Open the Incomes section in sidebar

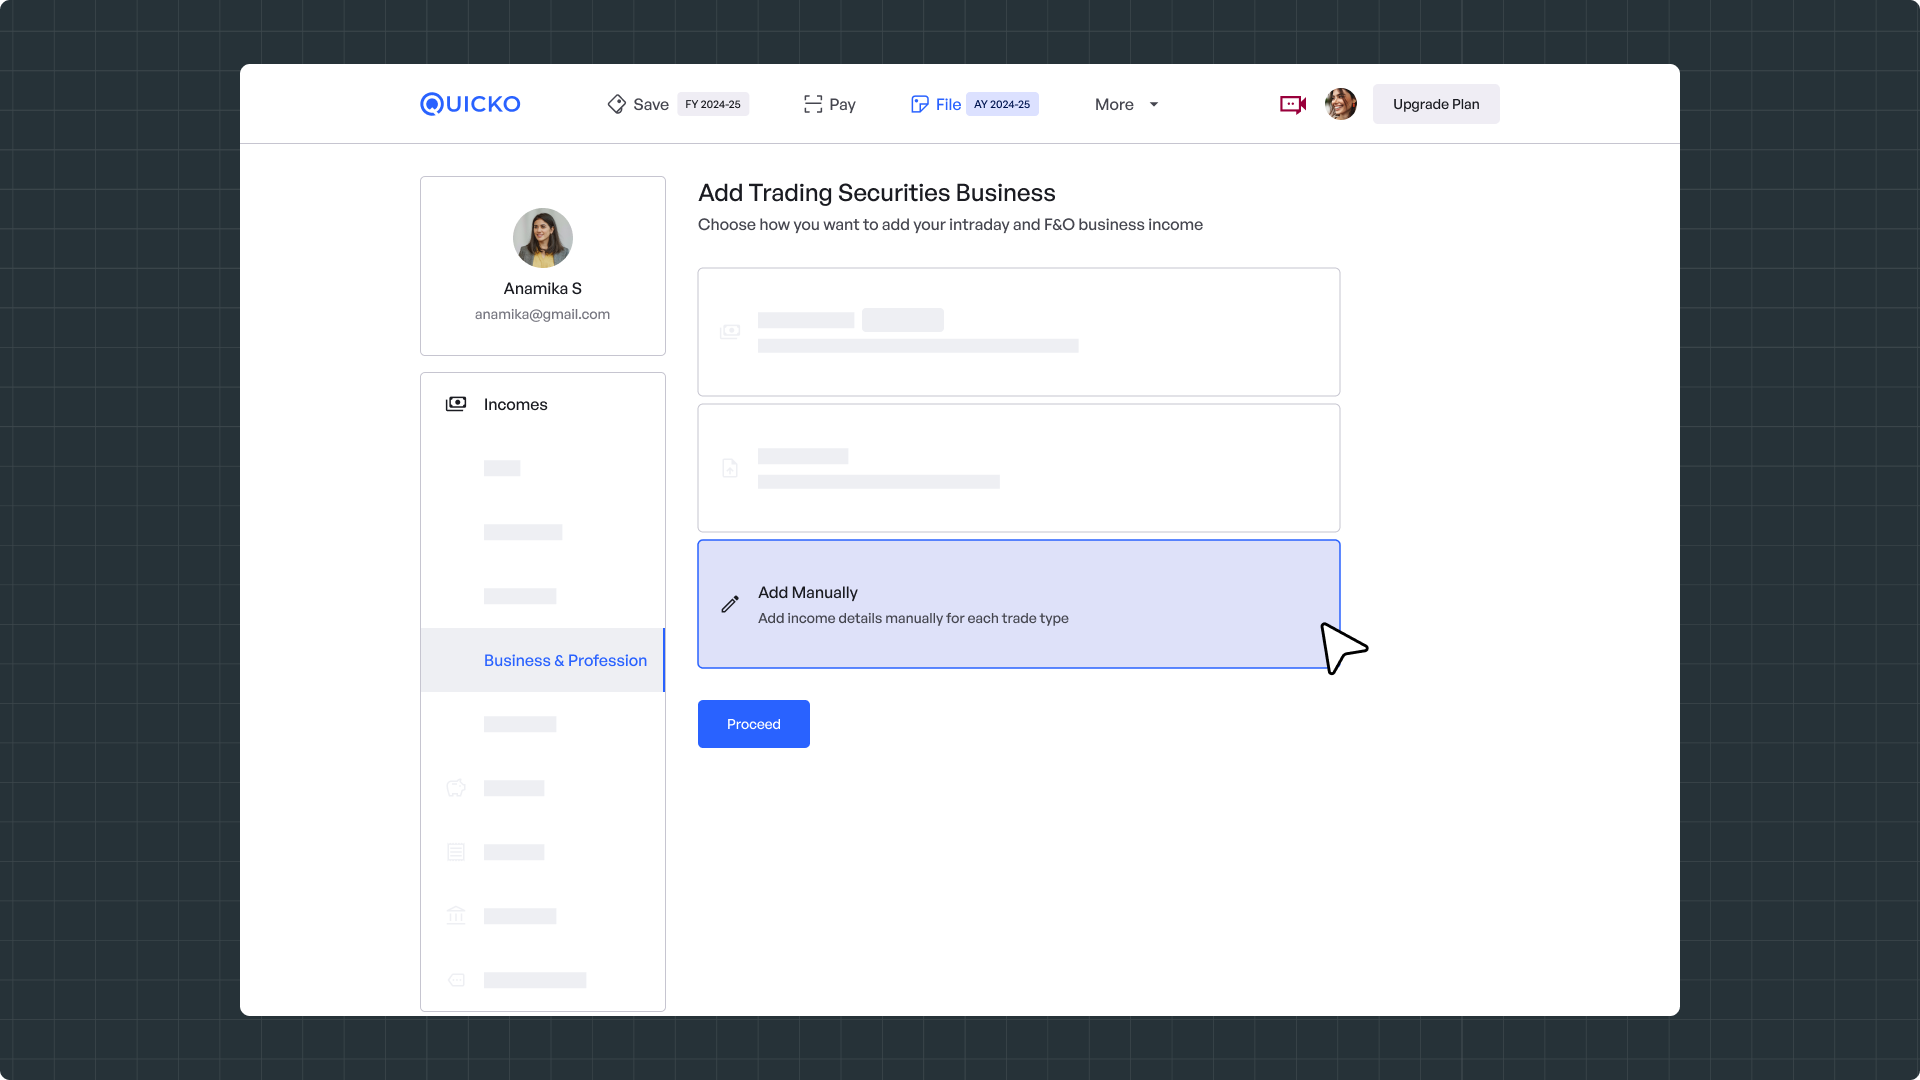pyautogui.click(x=515, y=404)
